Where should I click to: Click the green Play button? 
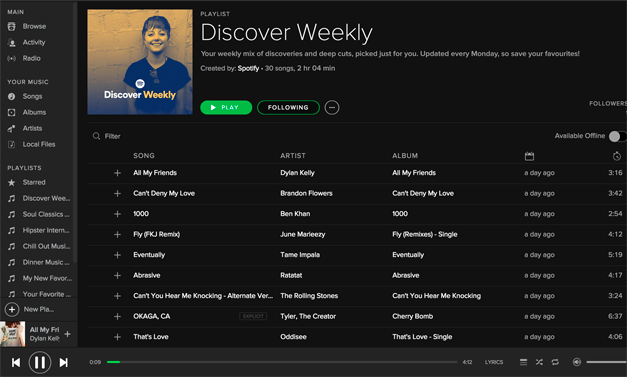[x=226, y=108]
